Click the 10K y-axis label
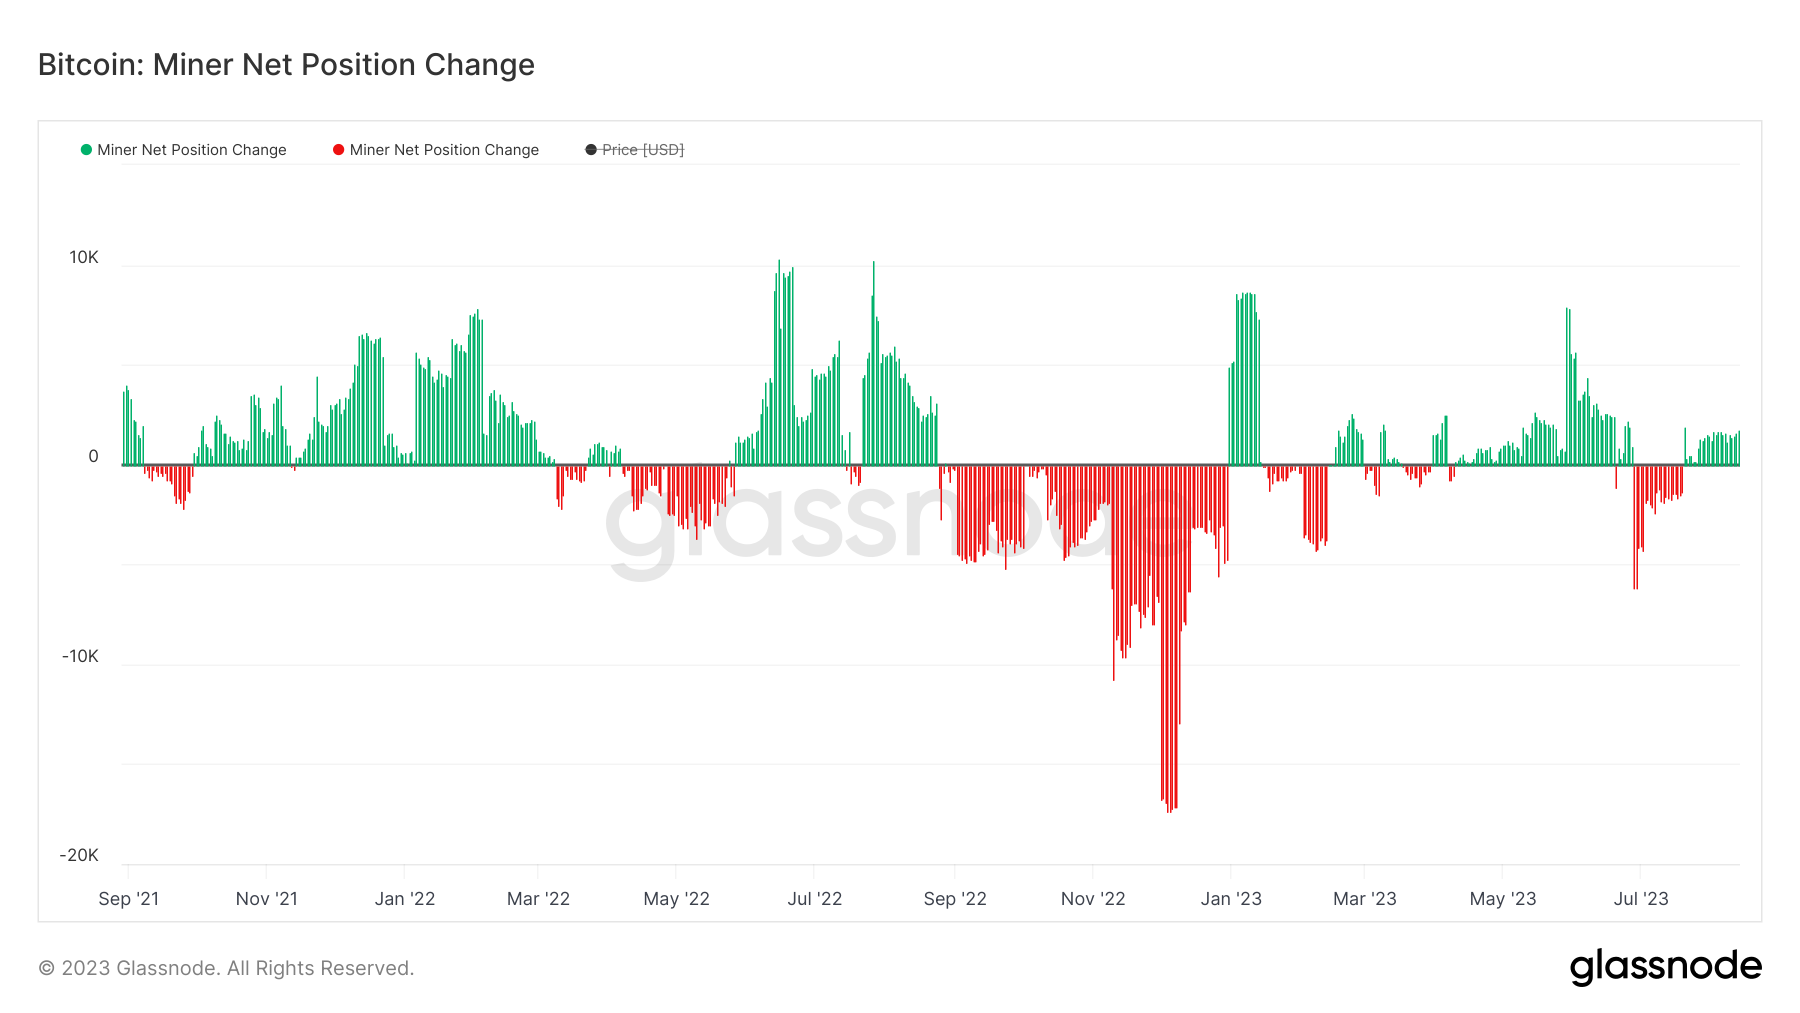Viewport: 1800px width, 1013px height. click(x=84, y=258)
